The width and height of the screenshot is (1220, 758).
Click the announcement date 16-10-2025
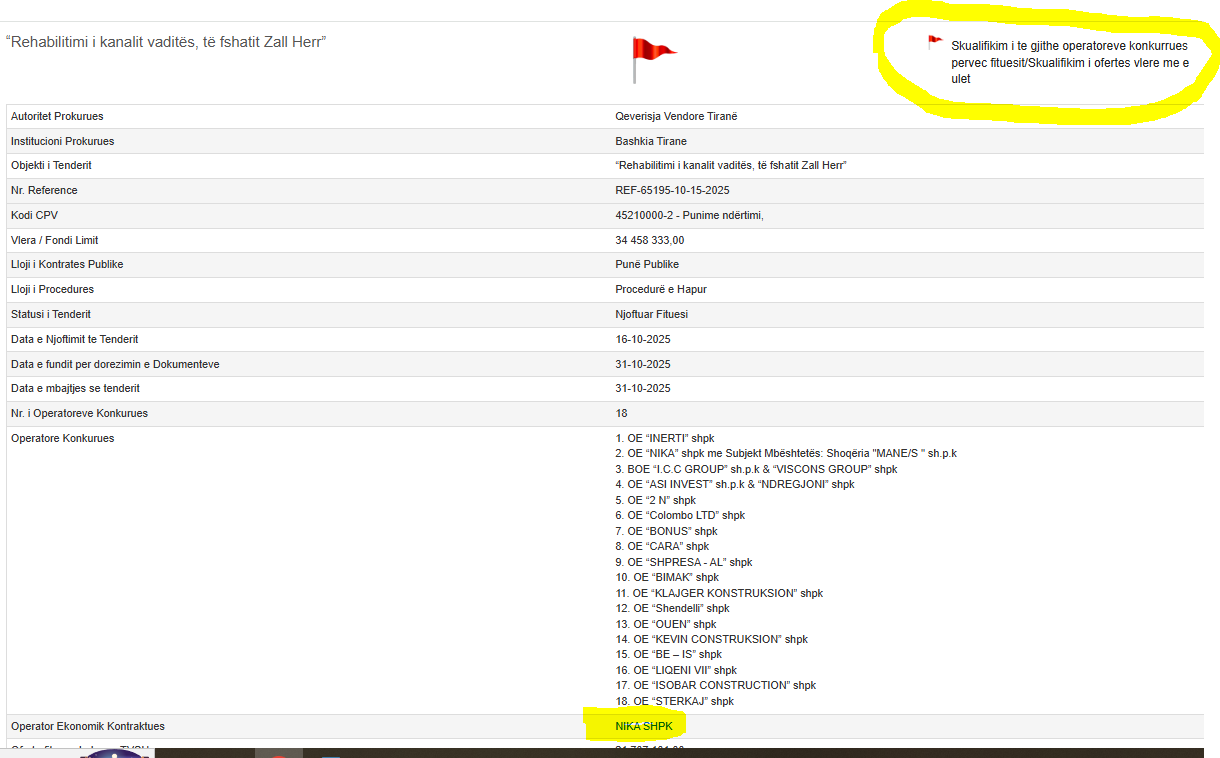click(642, 339)
